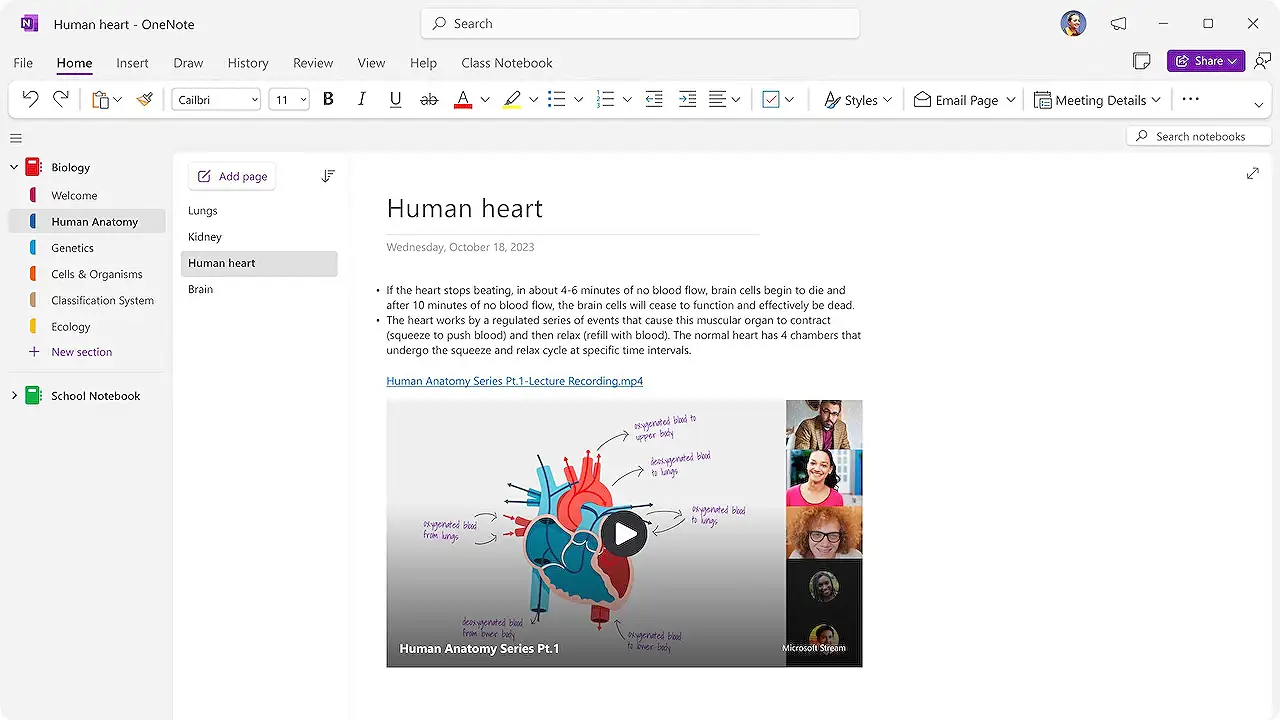Apply strikethrough formatting
Screen dimensions: 1280x720
click(429, 99)
